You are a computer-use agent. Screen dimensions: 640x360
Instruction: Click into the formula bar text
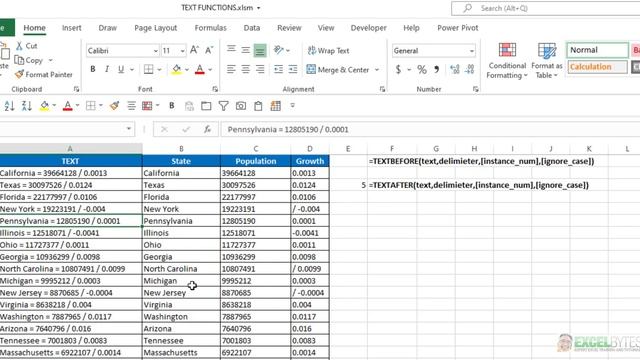pos(288,129)
